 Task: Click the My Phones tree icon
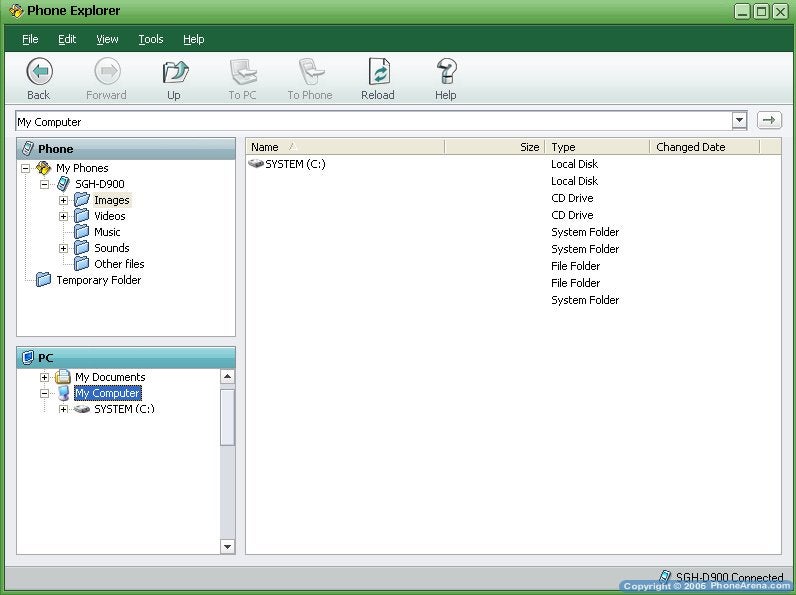click(x=44, y=168)
